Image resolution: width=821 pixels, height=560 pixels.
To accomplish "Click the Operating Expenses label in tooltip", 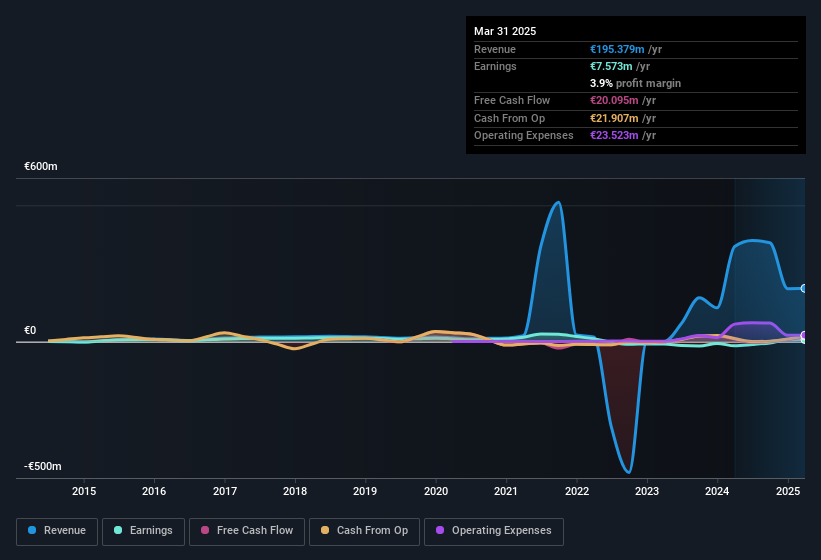I will (524, 136).
